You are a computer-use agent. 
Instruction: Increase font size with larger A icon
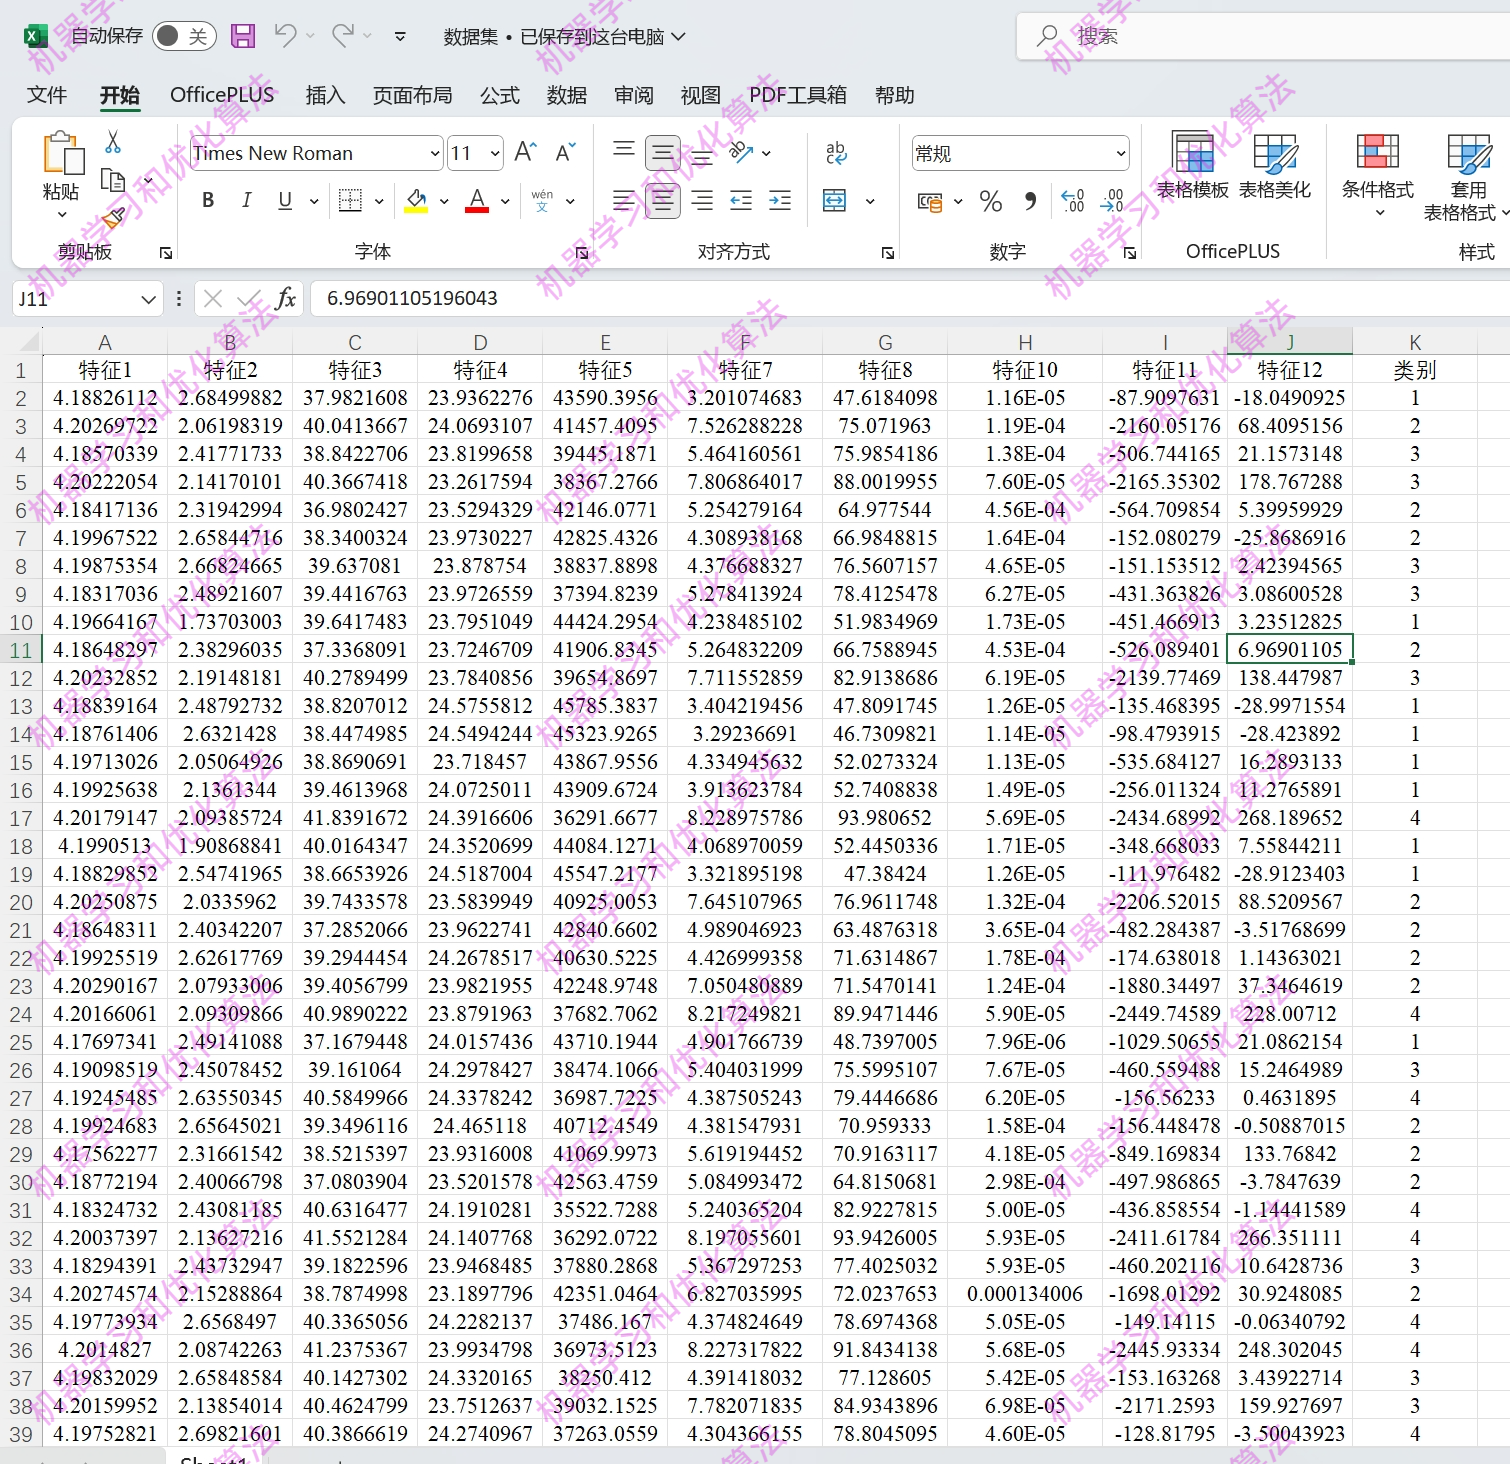[x=524, y=152]
